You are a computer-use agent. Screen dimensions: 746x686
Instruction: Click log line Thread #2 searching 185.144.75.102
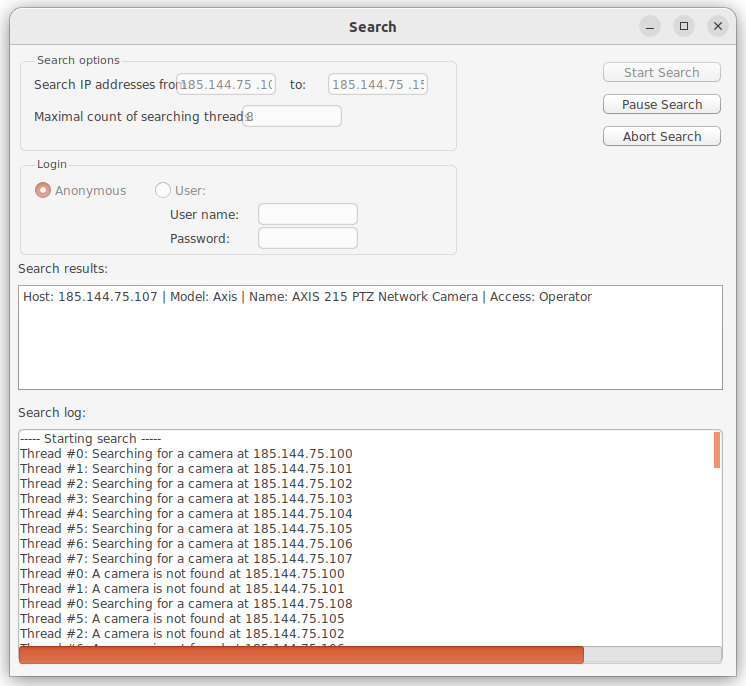[186, 483]
